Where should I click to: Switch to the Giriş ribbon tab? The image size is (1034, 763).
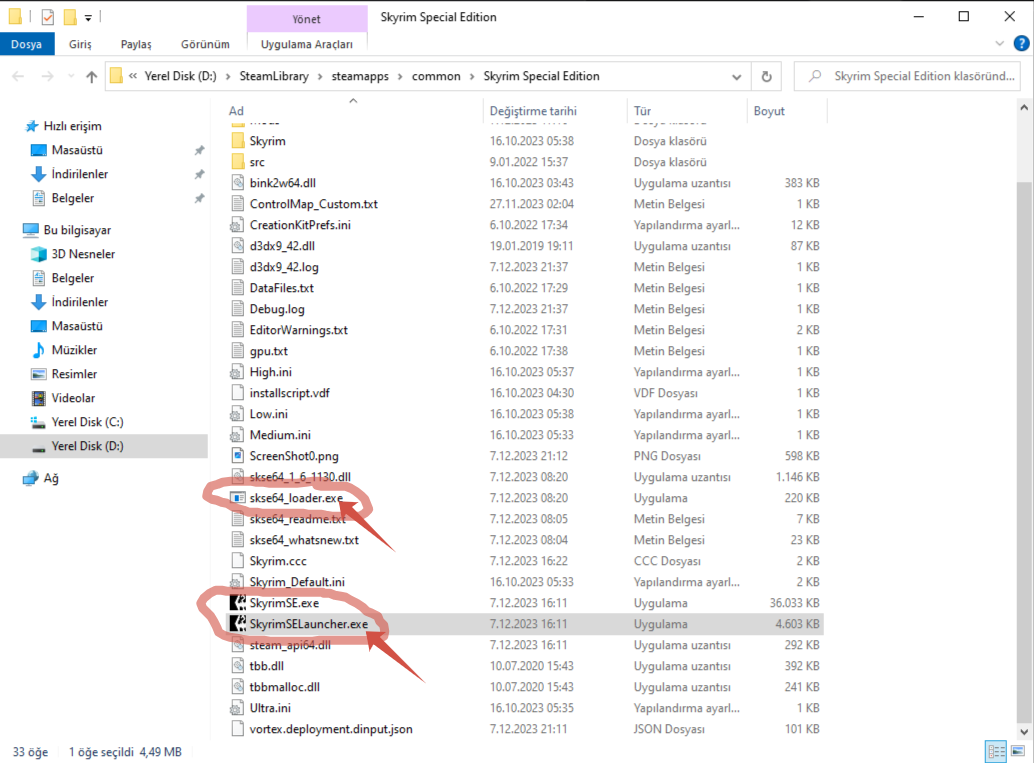(80, 44)
